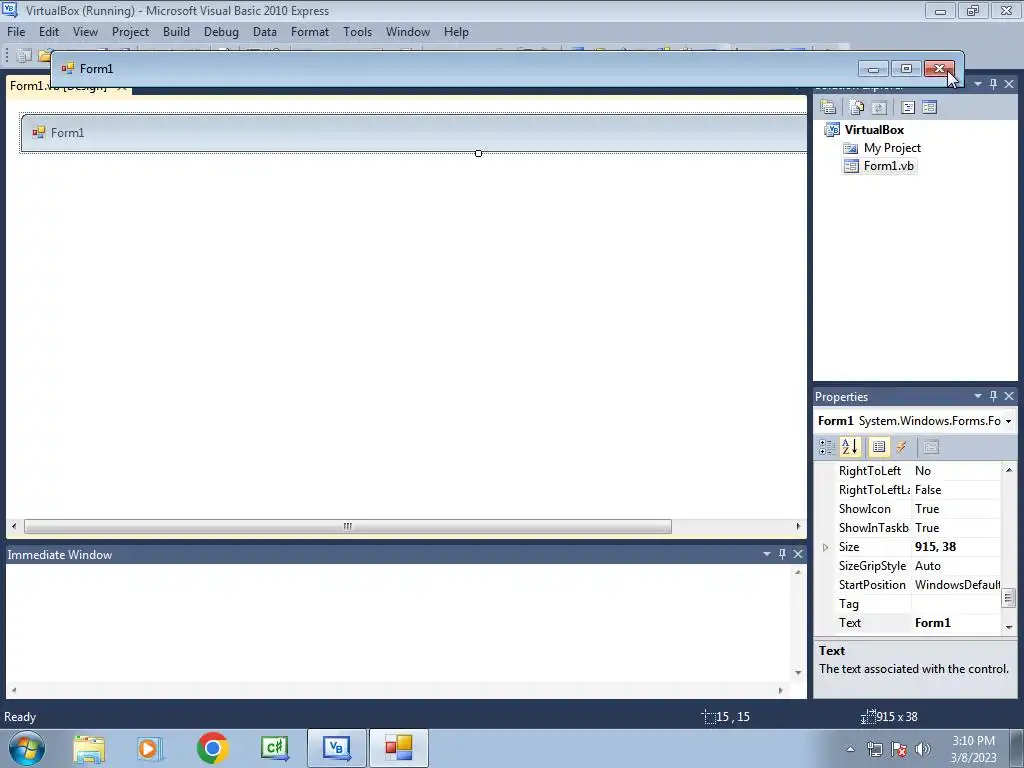The width and height of the screenshot is (1024, 768).
Task: Show the Properties list button
Action: (x=879, y=447)
